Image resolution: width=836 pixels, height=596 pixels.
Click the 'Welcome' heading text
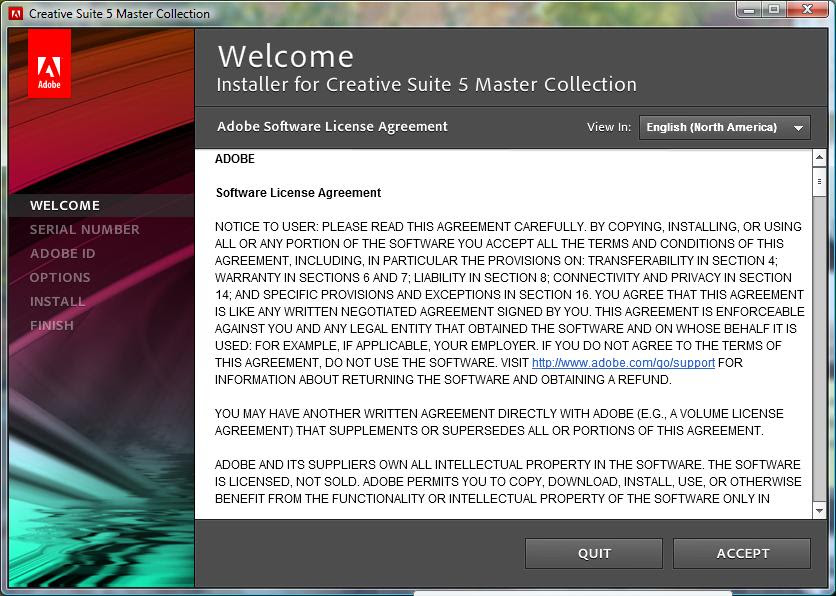[286, 57]
